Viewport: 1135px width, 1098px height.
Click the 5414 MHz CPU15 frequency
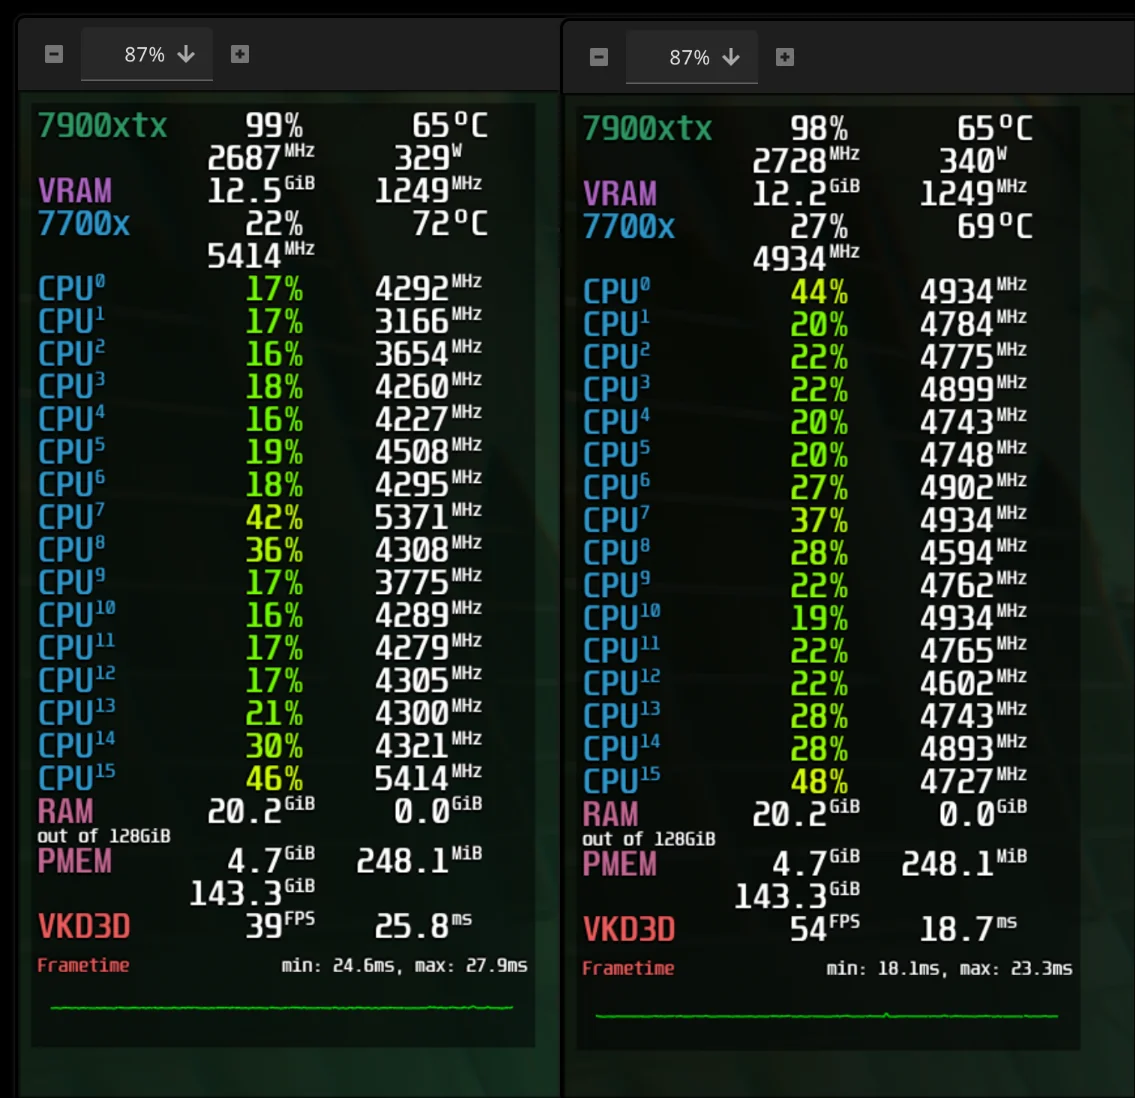pyautogui.click(x=428, y=778)
